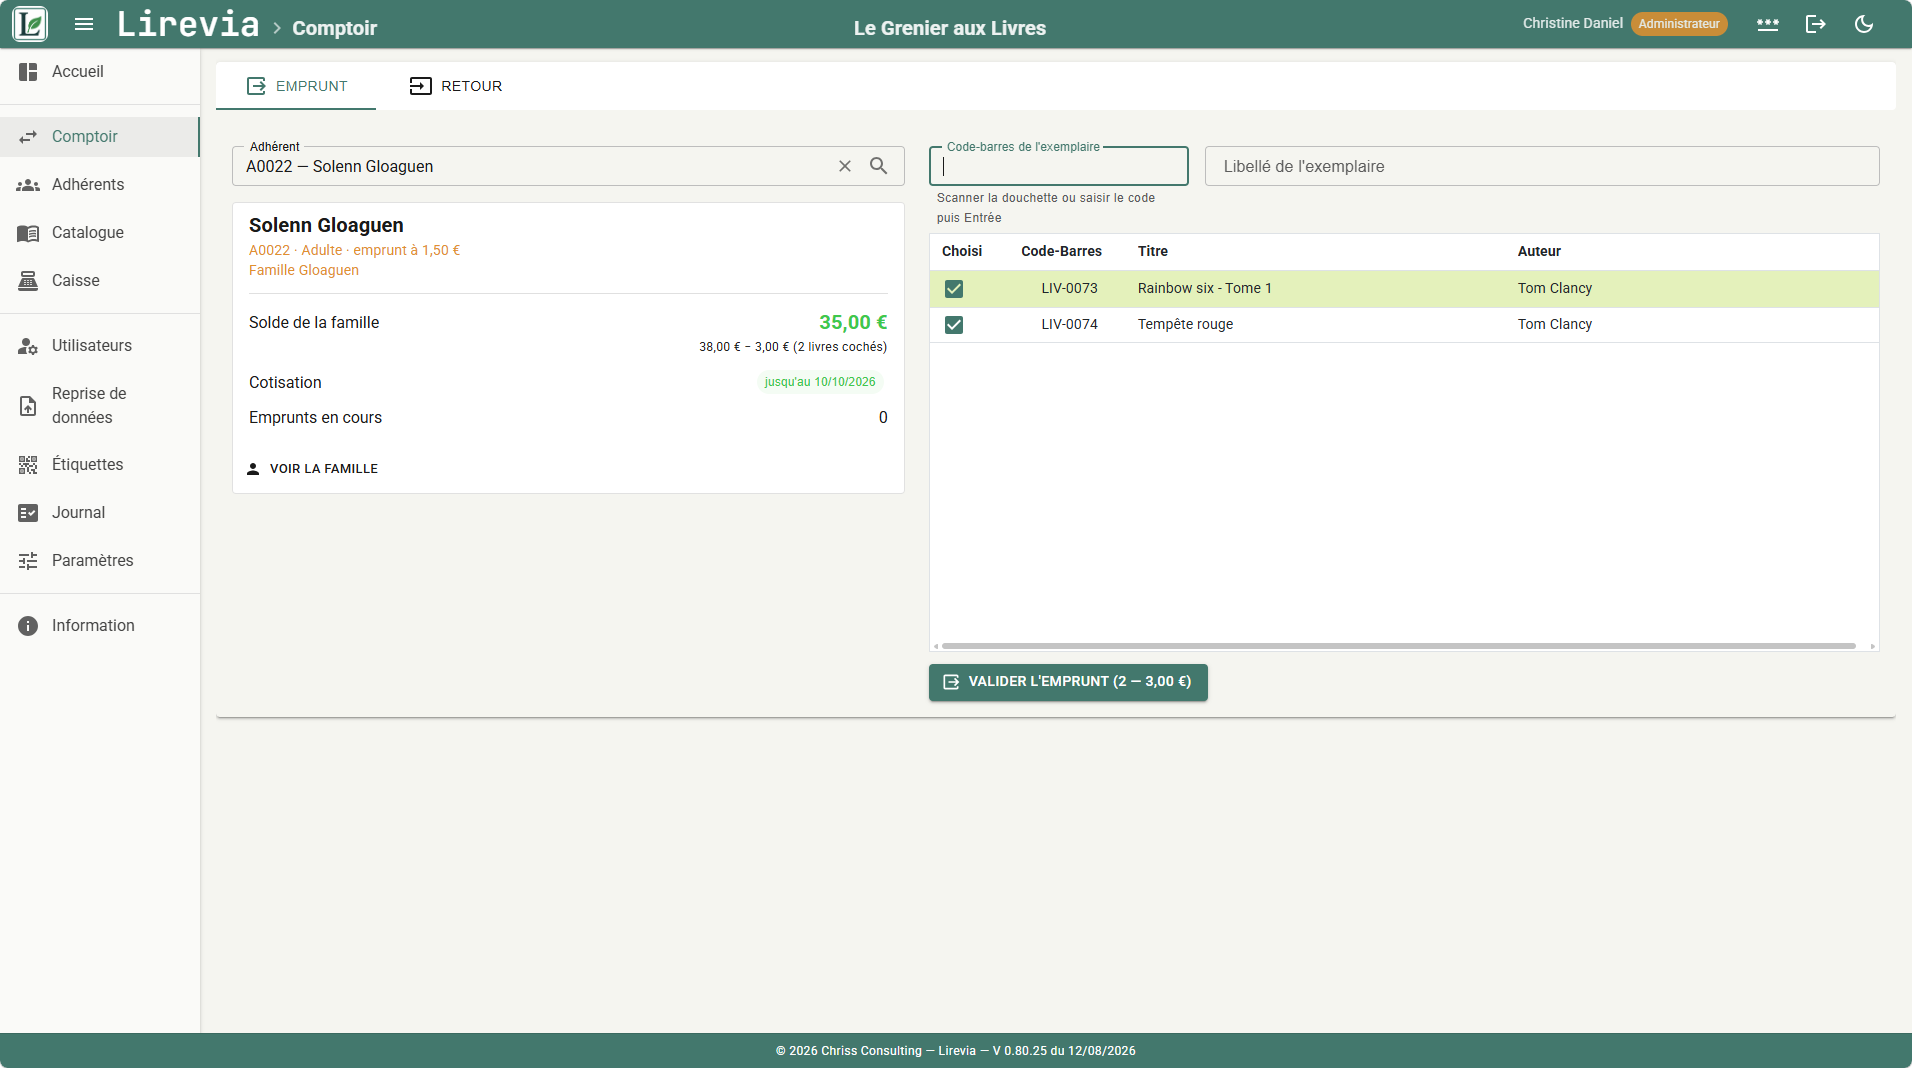Click the logout icon

tap(1816, 24)
